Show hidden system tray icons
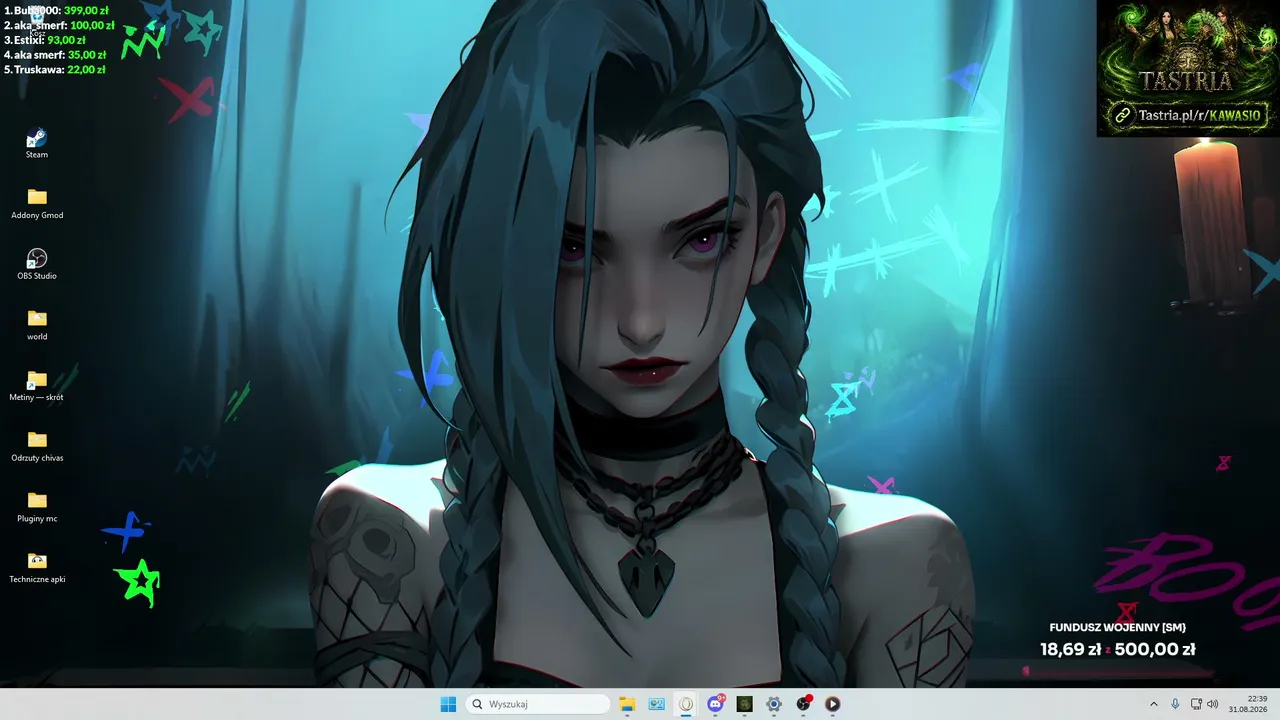The height and width of the screenshot is (720, 1280). 1153,704
